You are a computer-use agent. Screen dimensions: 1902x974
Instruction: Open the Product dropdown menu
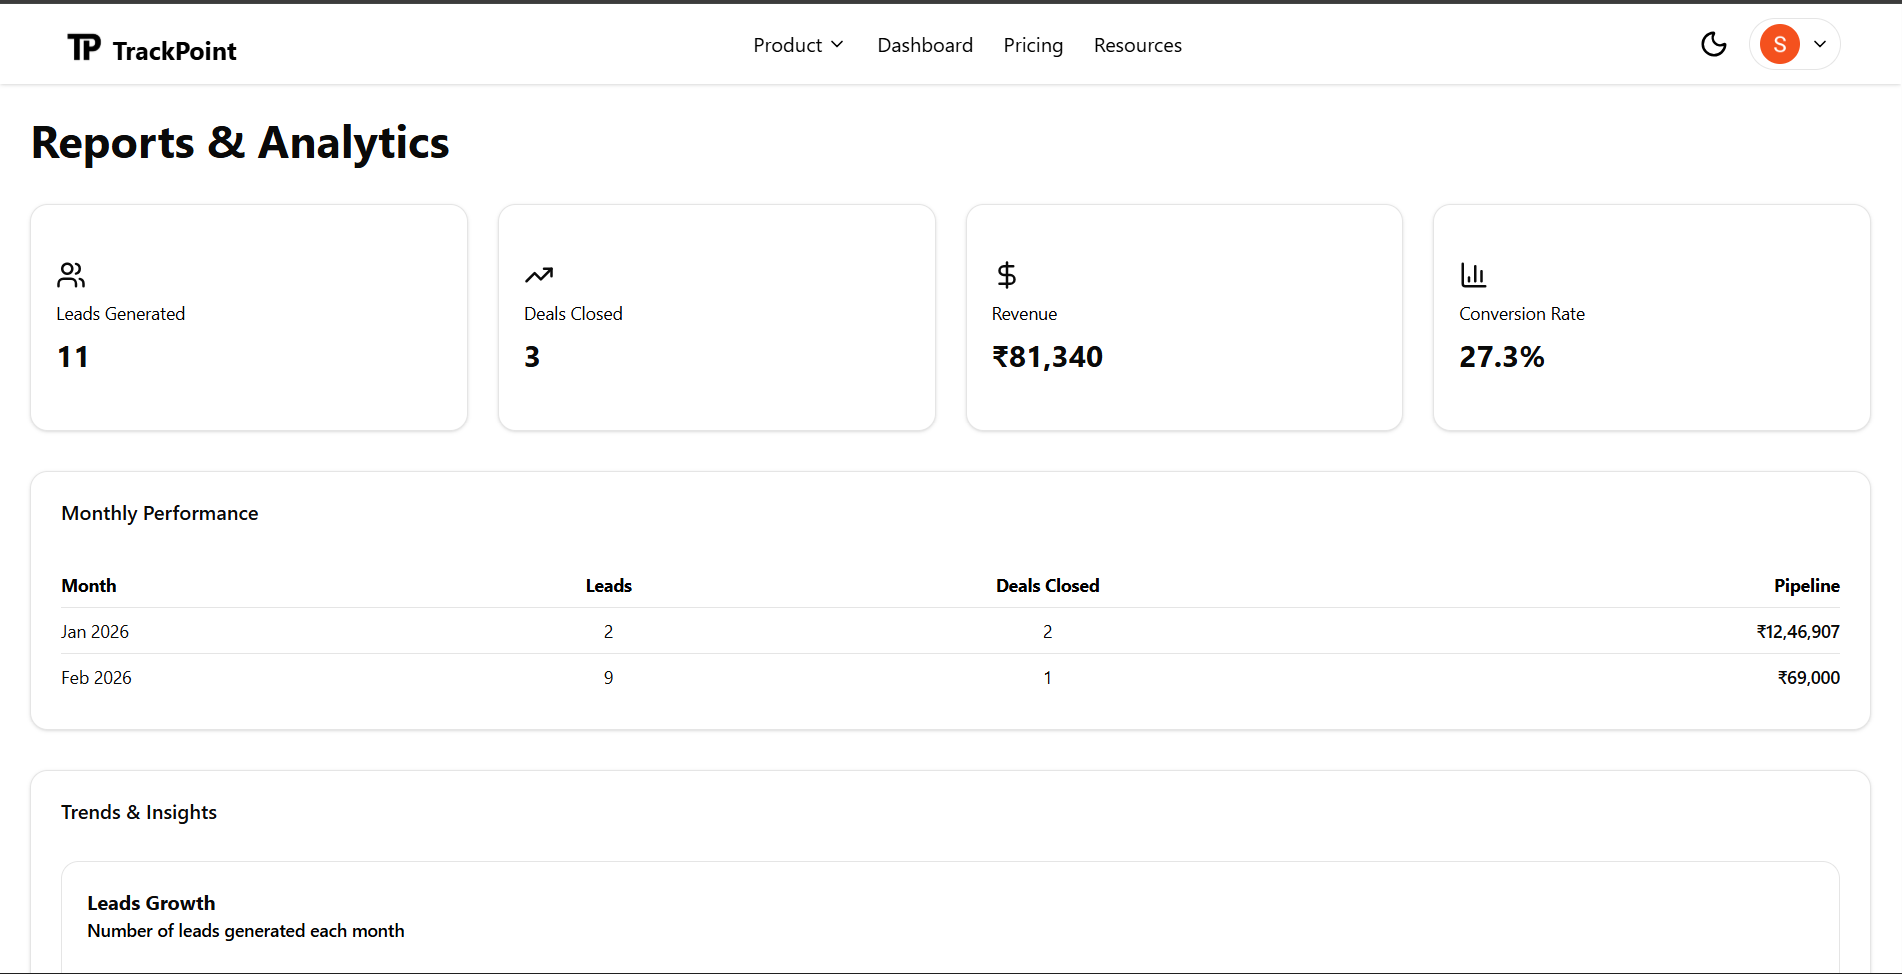click(798, 44)
